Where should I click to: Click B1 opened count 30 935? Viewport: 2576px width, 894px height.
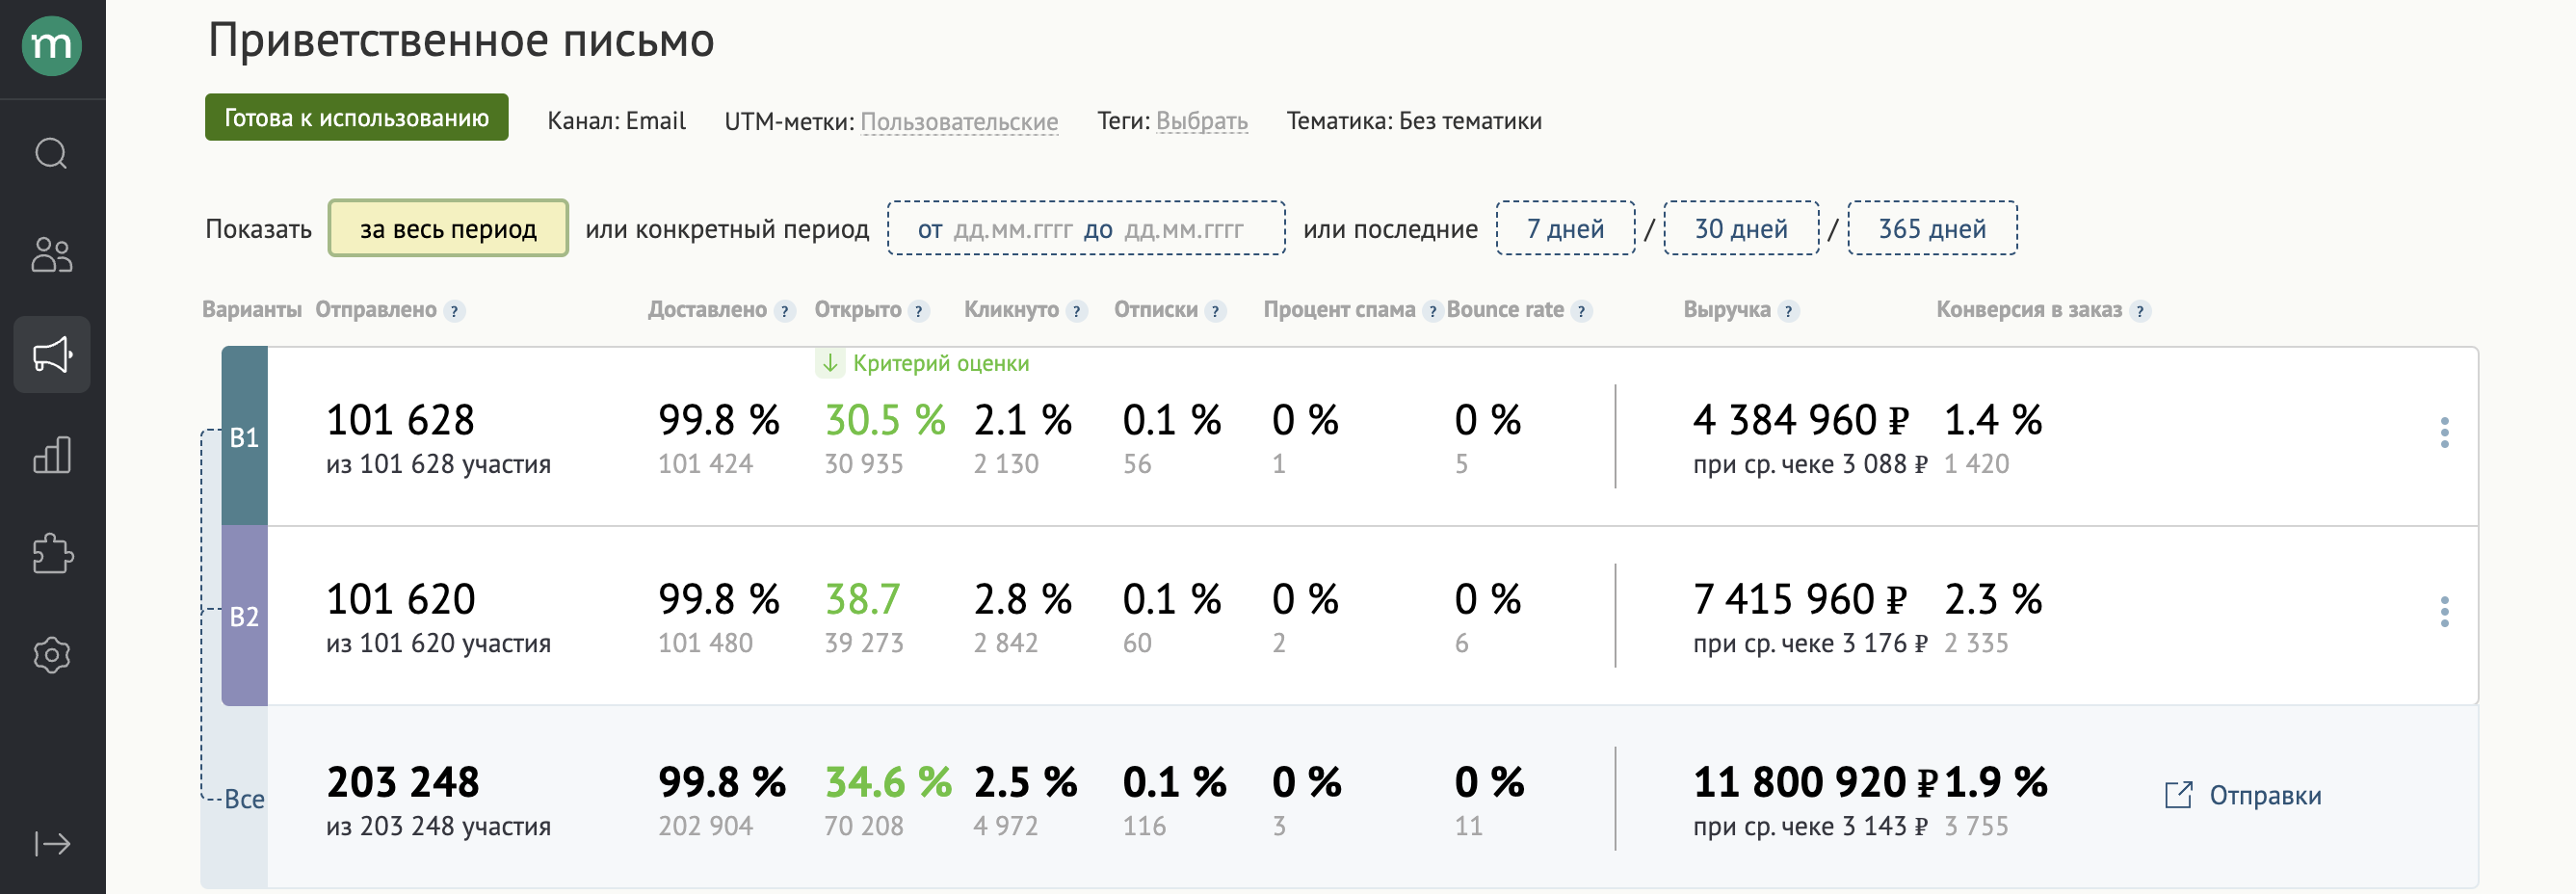point(863,464)
